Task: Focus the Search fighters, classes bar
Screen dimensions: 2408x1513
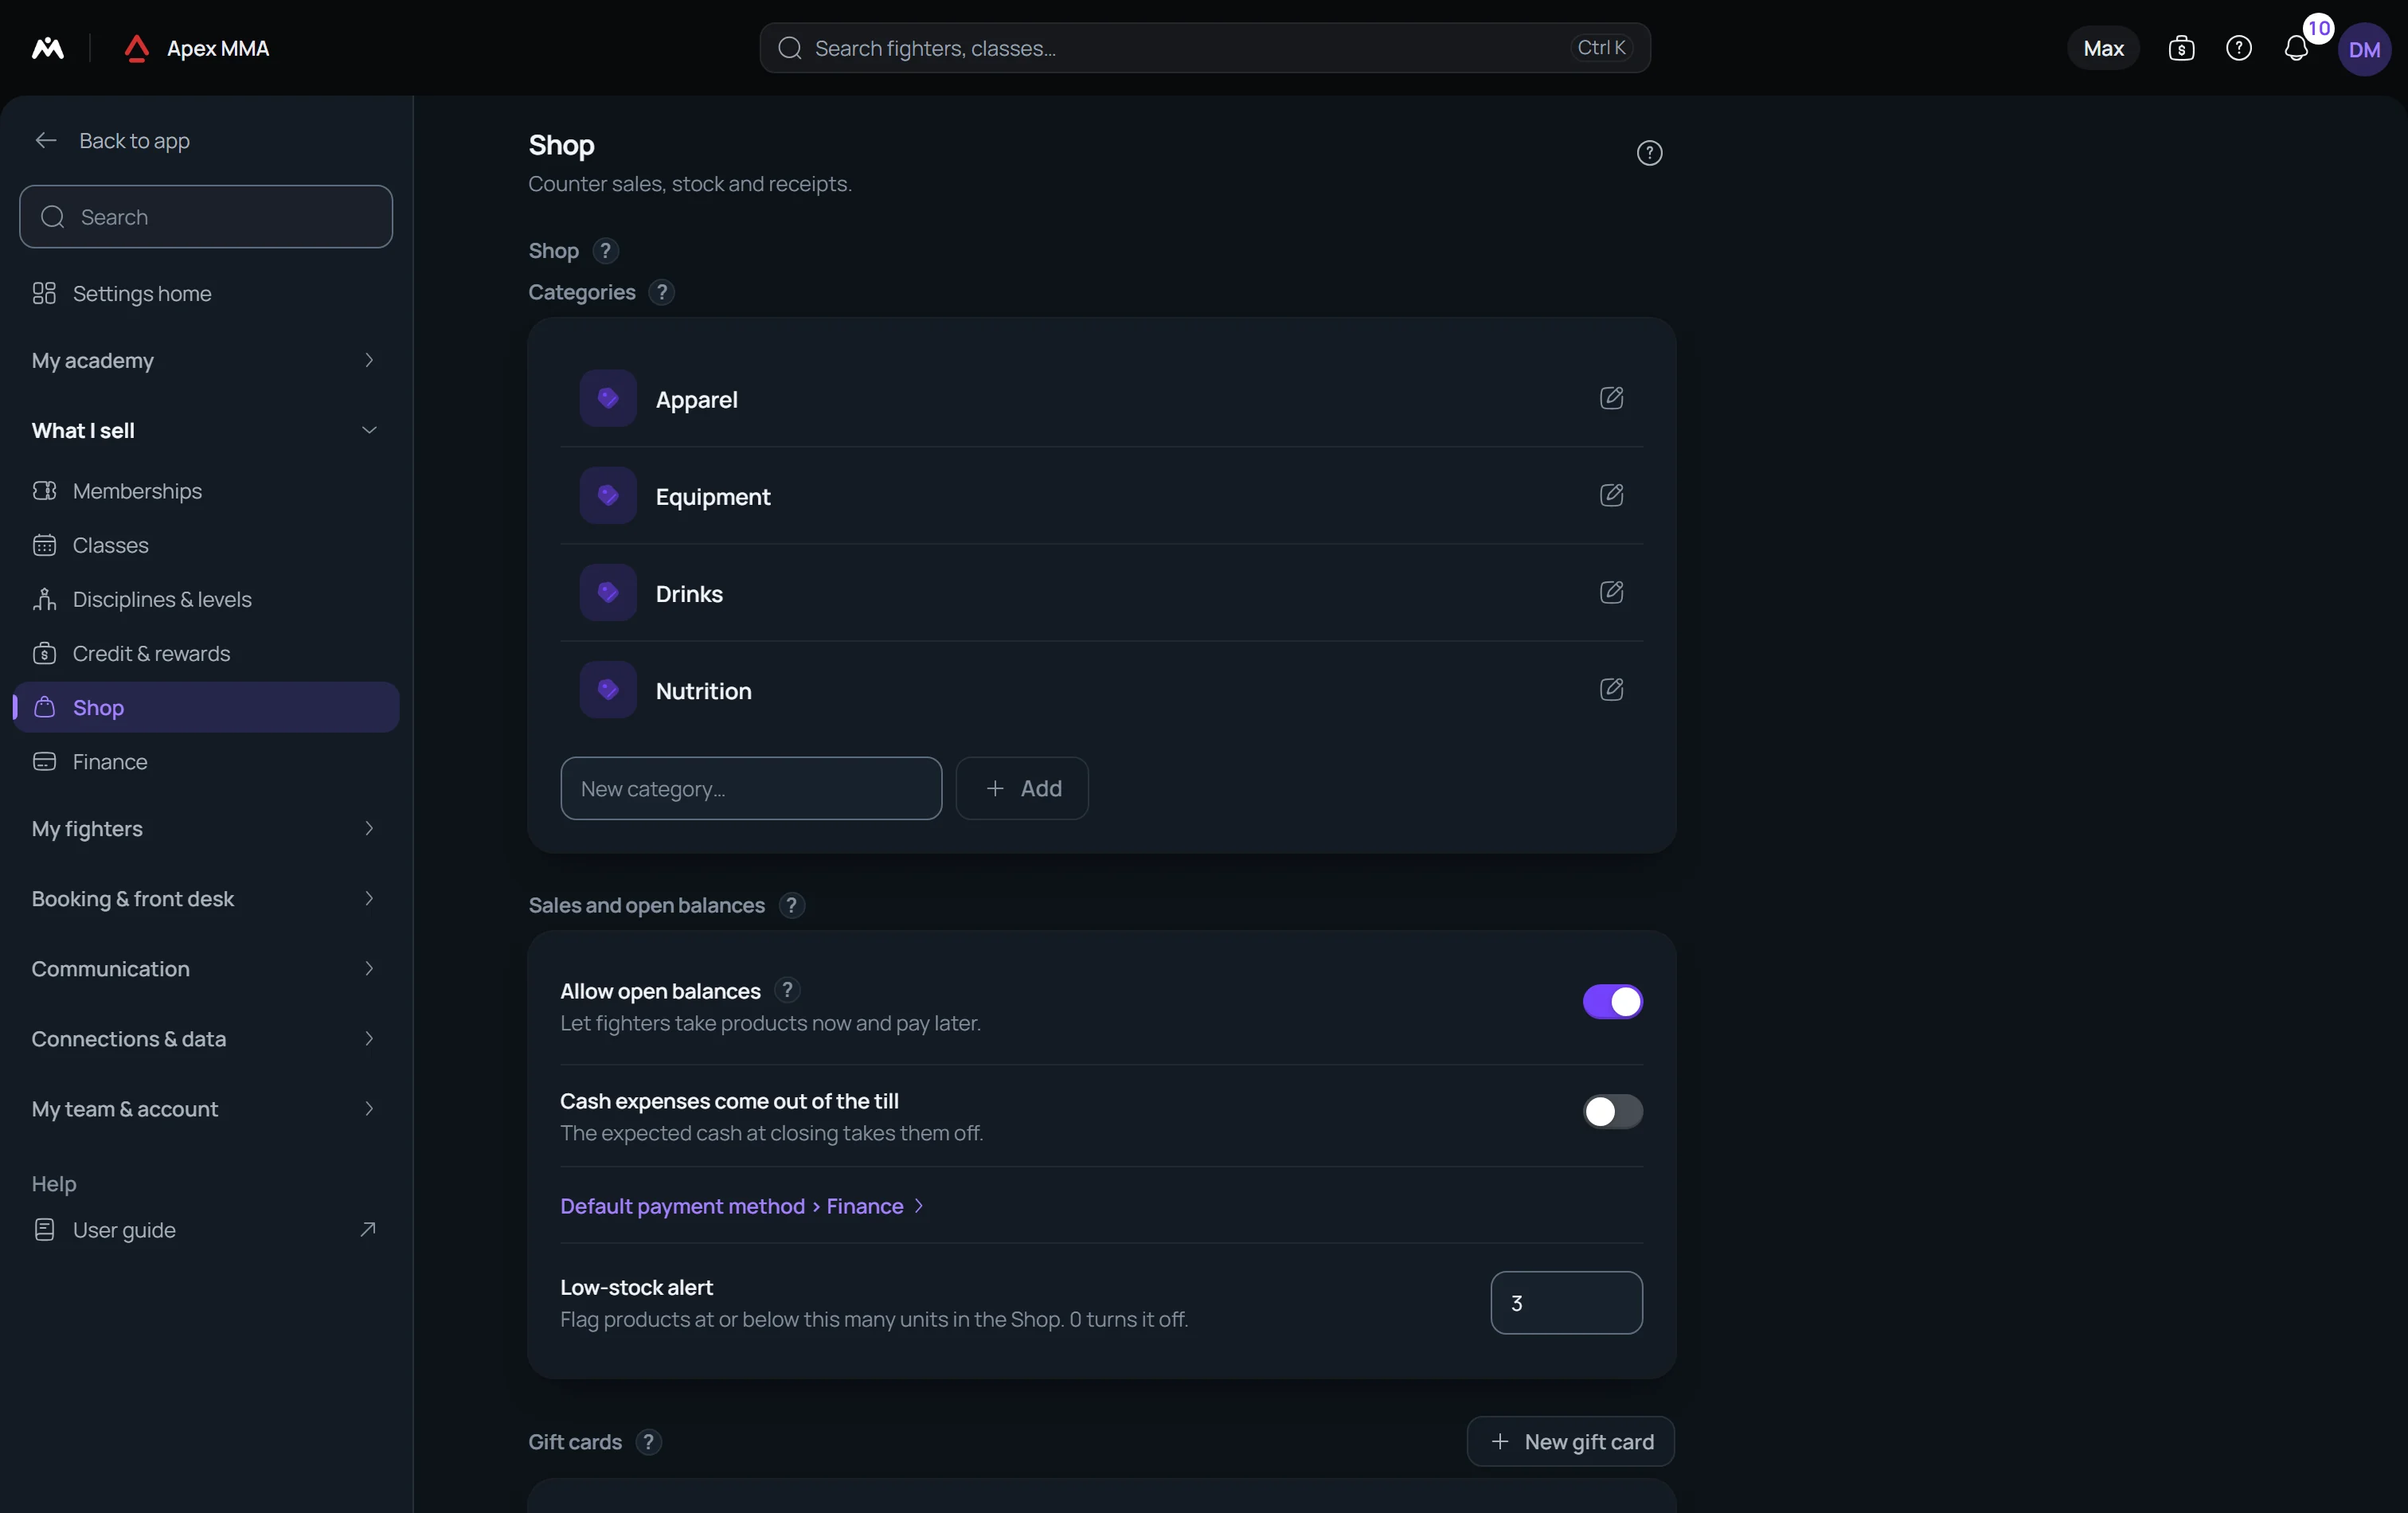Action: [1204, 48]
